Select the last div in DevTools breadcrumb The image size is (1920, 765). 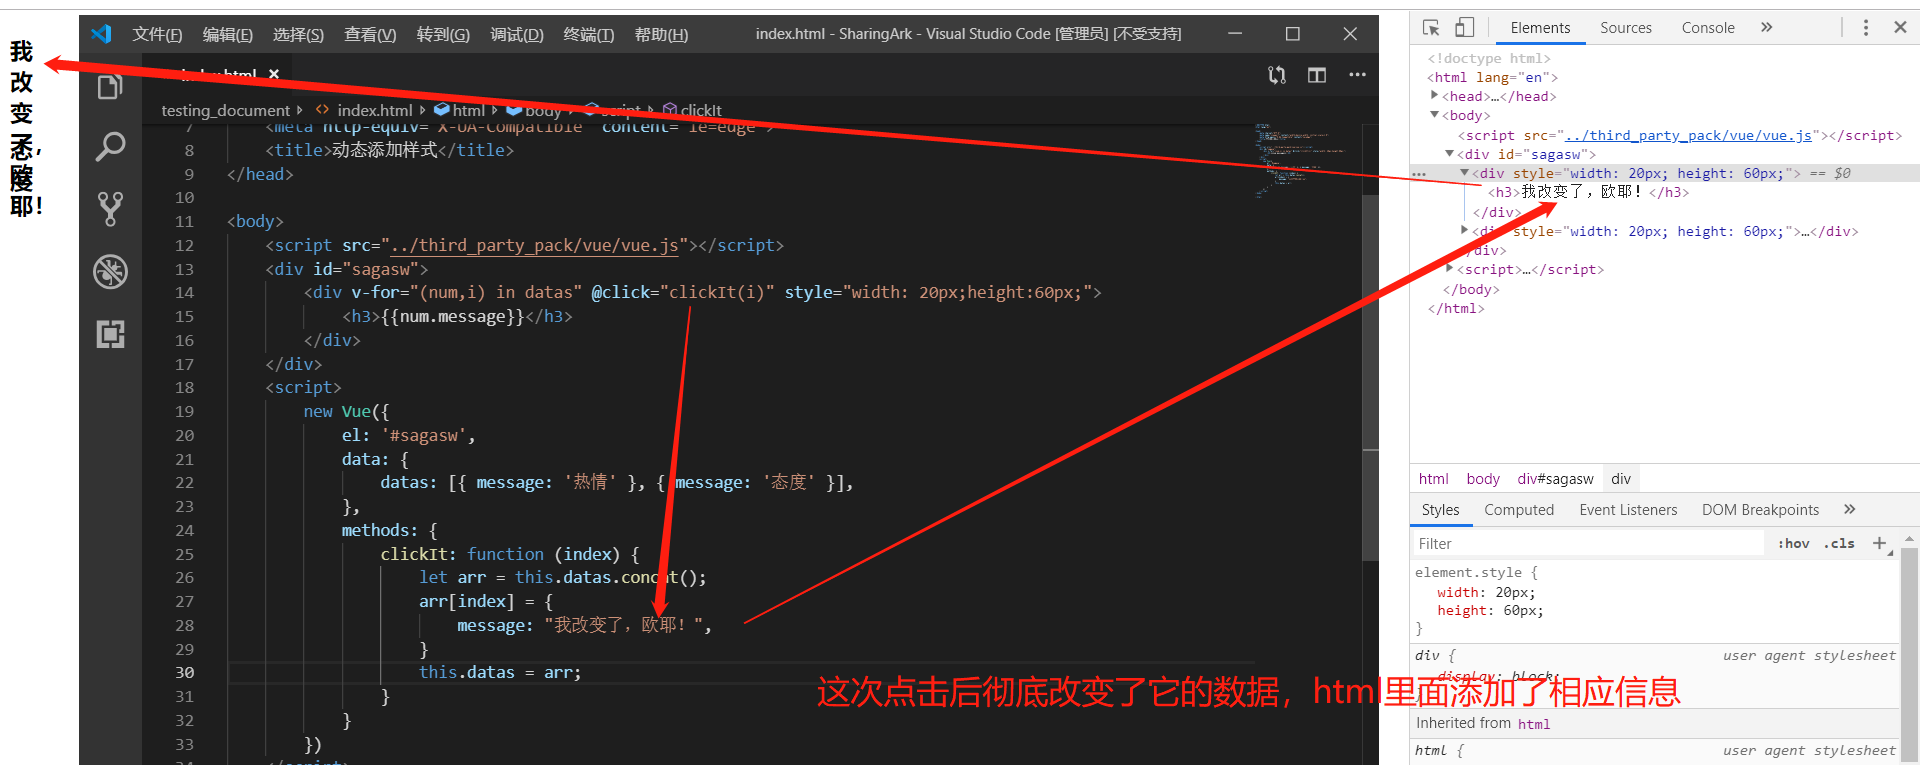coord(1621,479)
